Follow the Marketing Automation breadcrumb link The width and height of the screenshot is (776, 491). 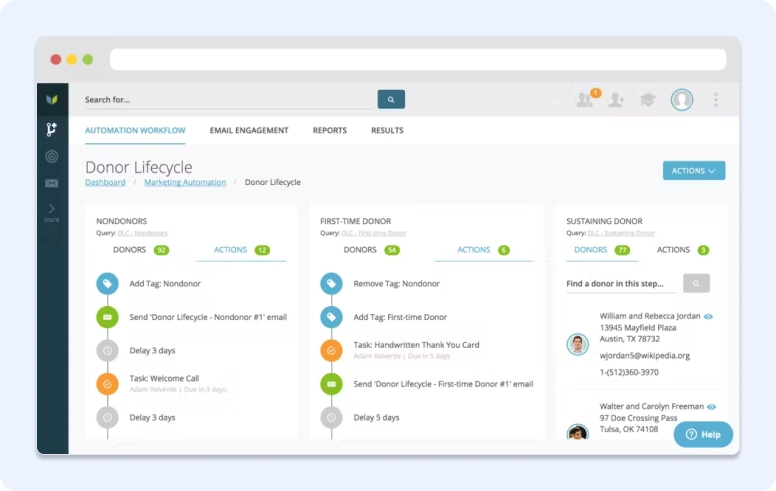coord(185,182)
